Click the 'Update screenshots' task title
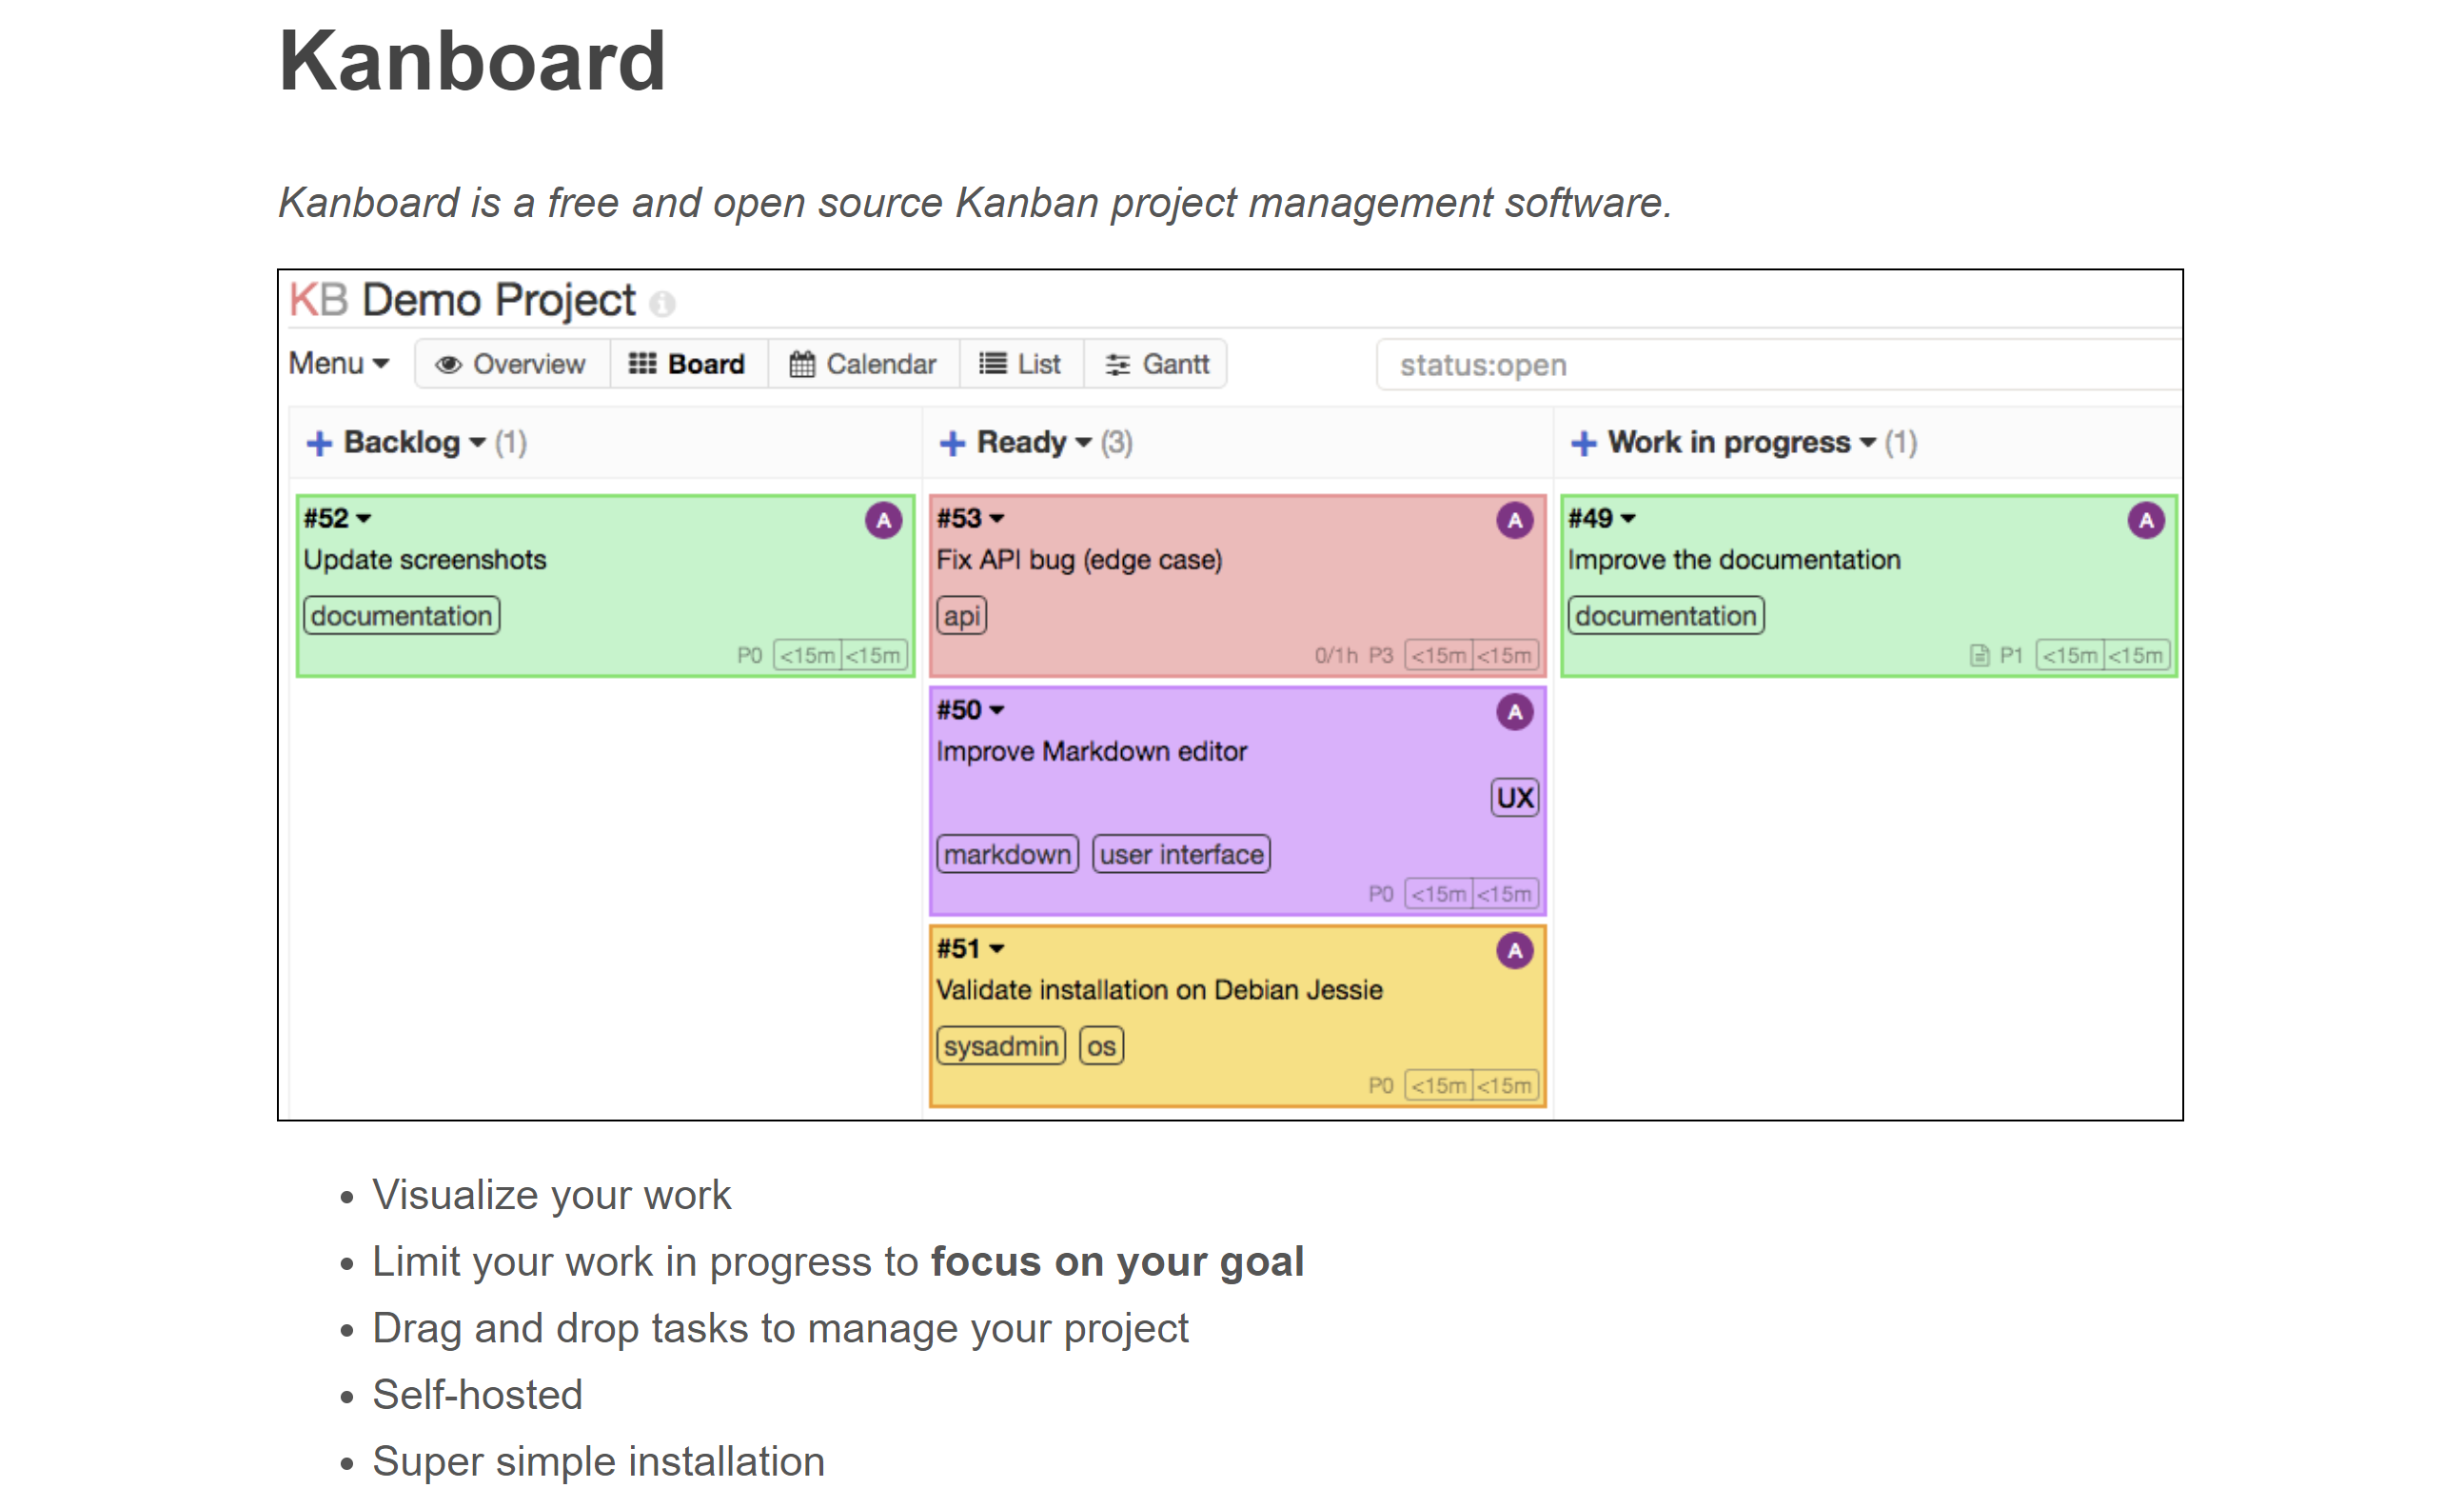This screenshot has height=1508, width=2464. [425, 560]
